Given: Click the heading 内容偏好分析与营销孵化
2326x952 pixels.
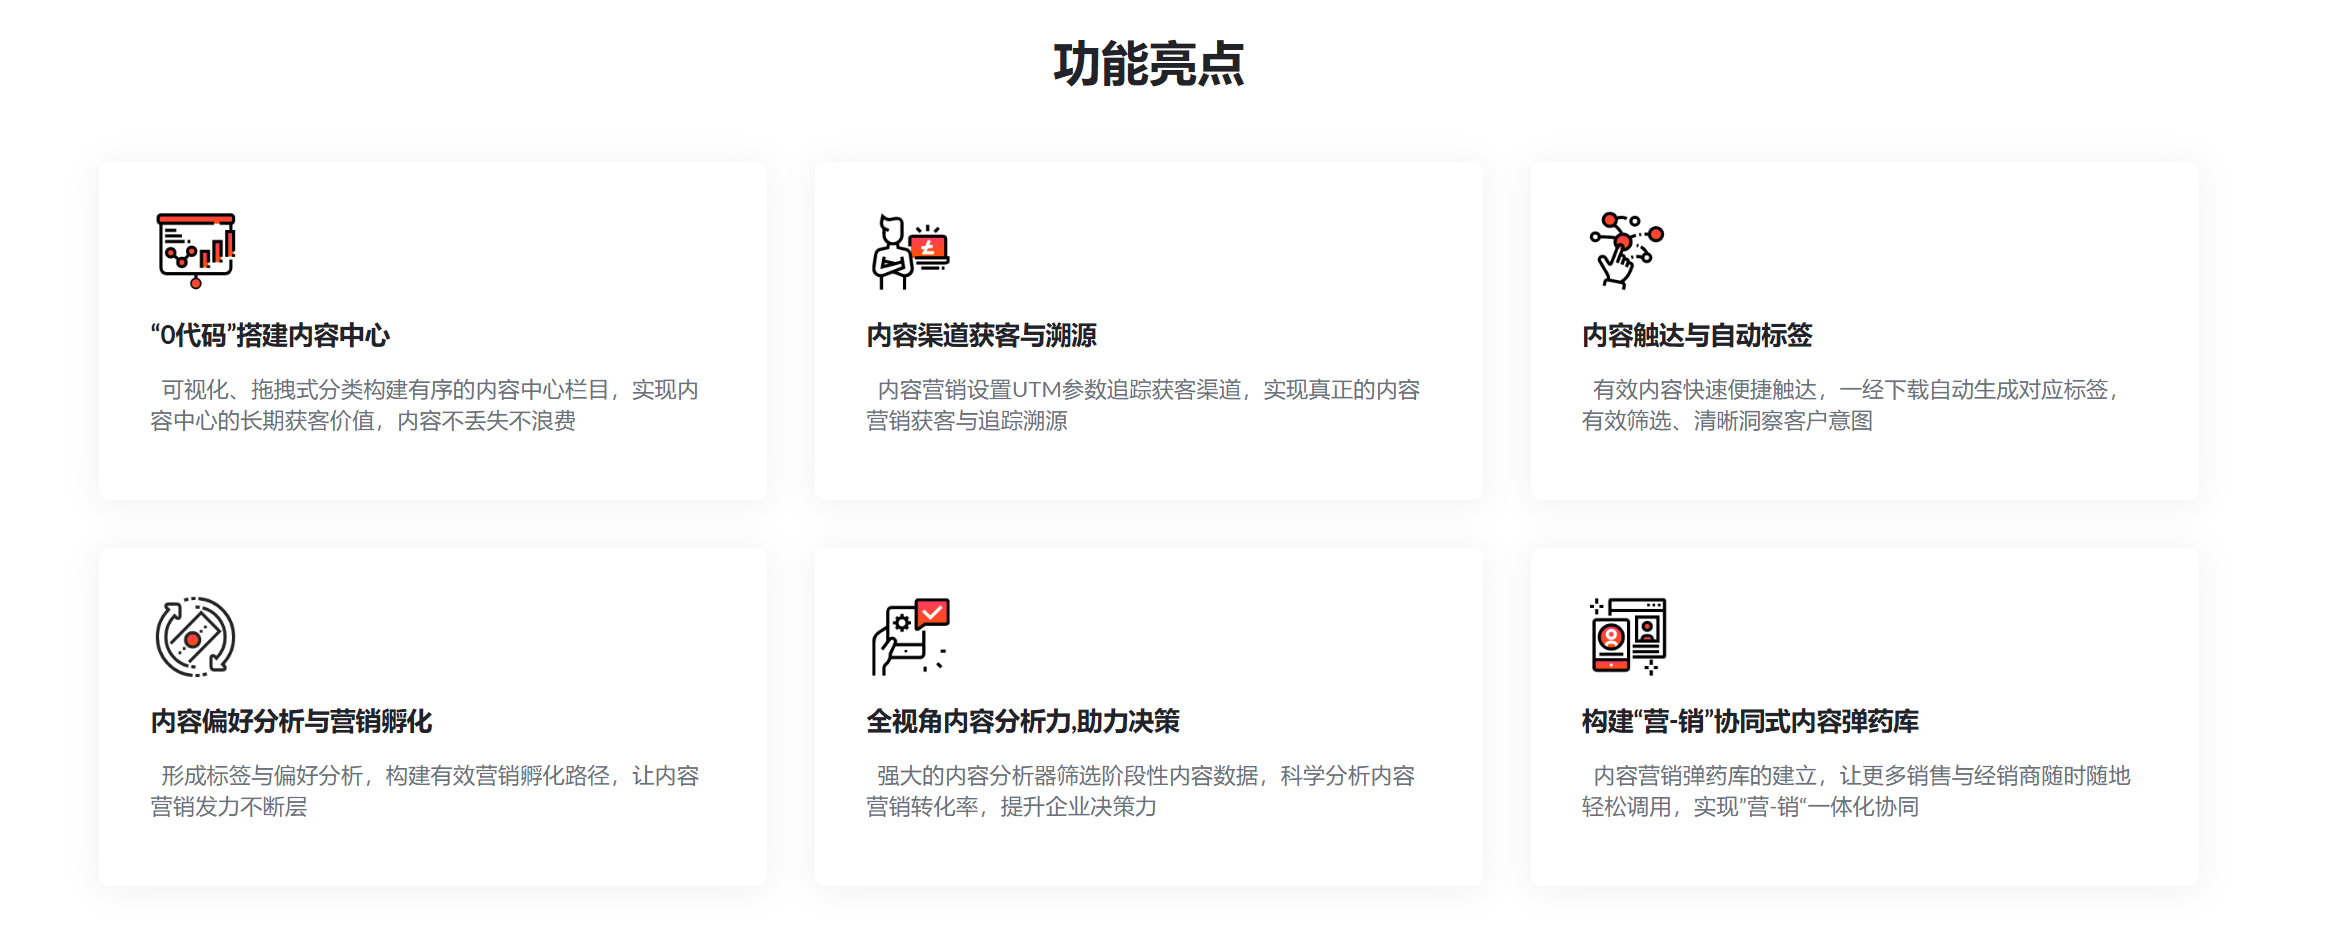Looking at the screenshot, I should (291, 722).
